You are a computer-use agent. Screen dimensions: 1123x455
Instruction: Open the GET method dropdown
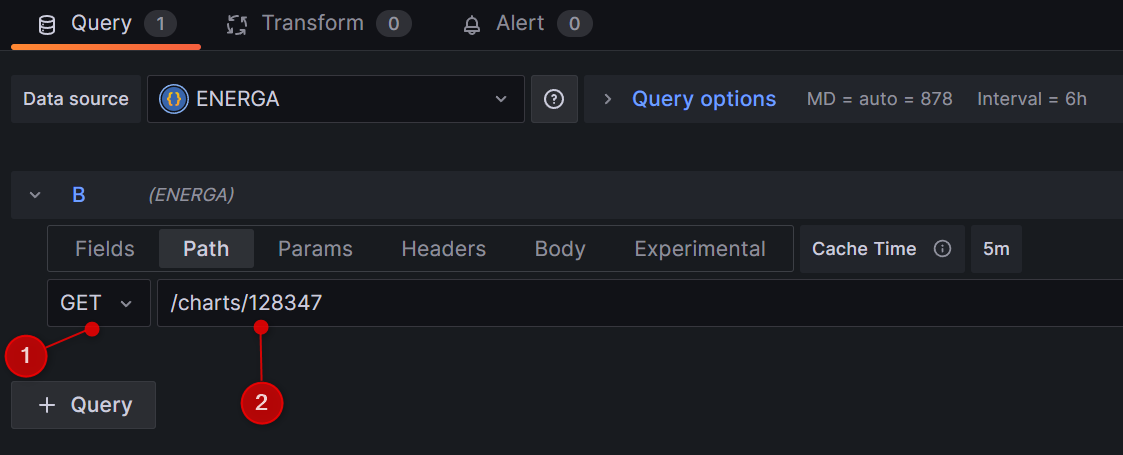click(x=98, y=303)
